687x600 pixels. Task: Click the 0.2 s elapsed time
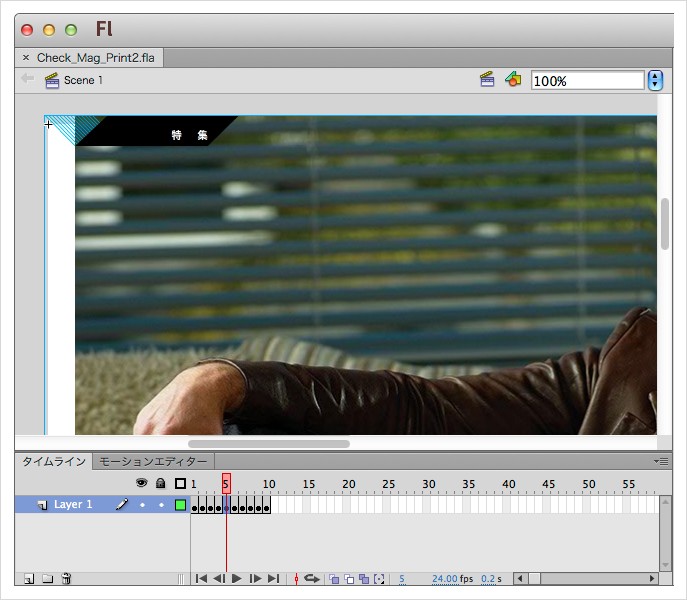[488, 579]
